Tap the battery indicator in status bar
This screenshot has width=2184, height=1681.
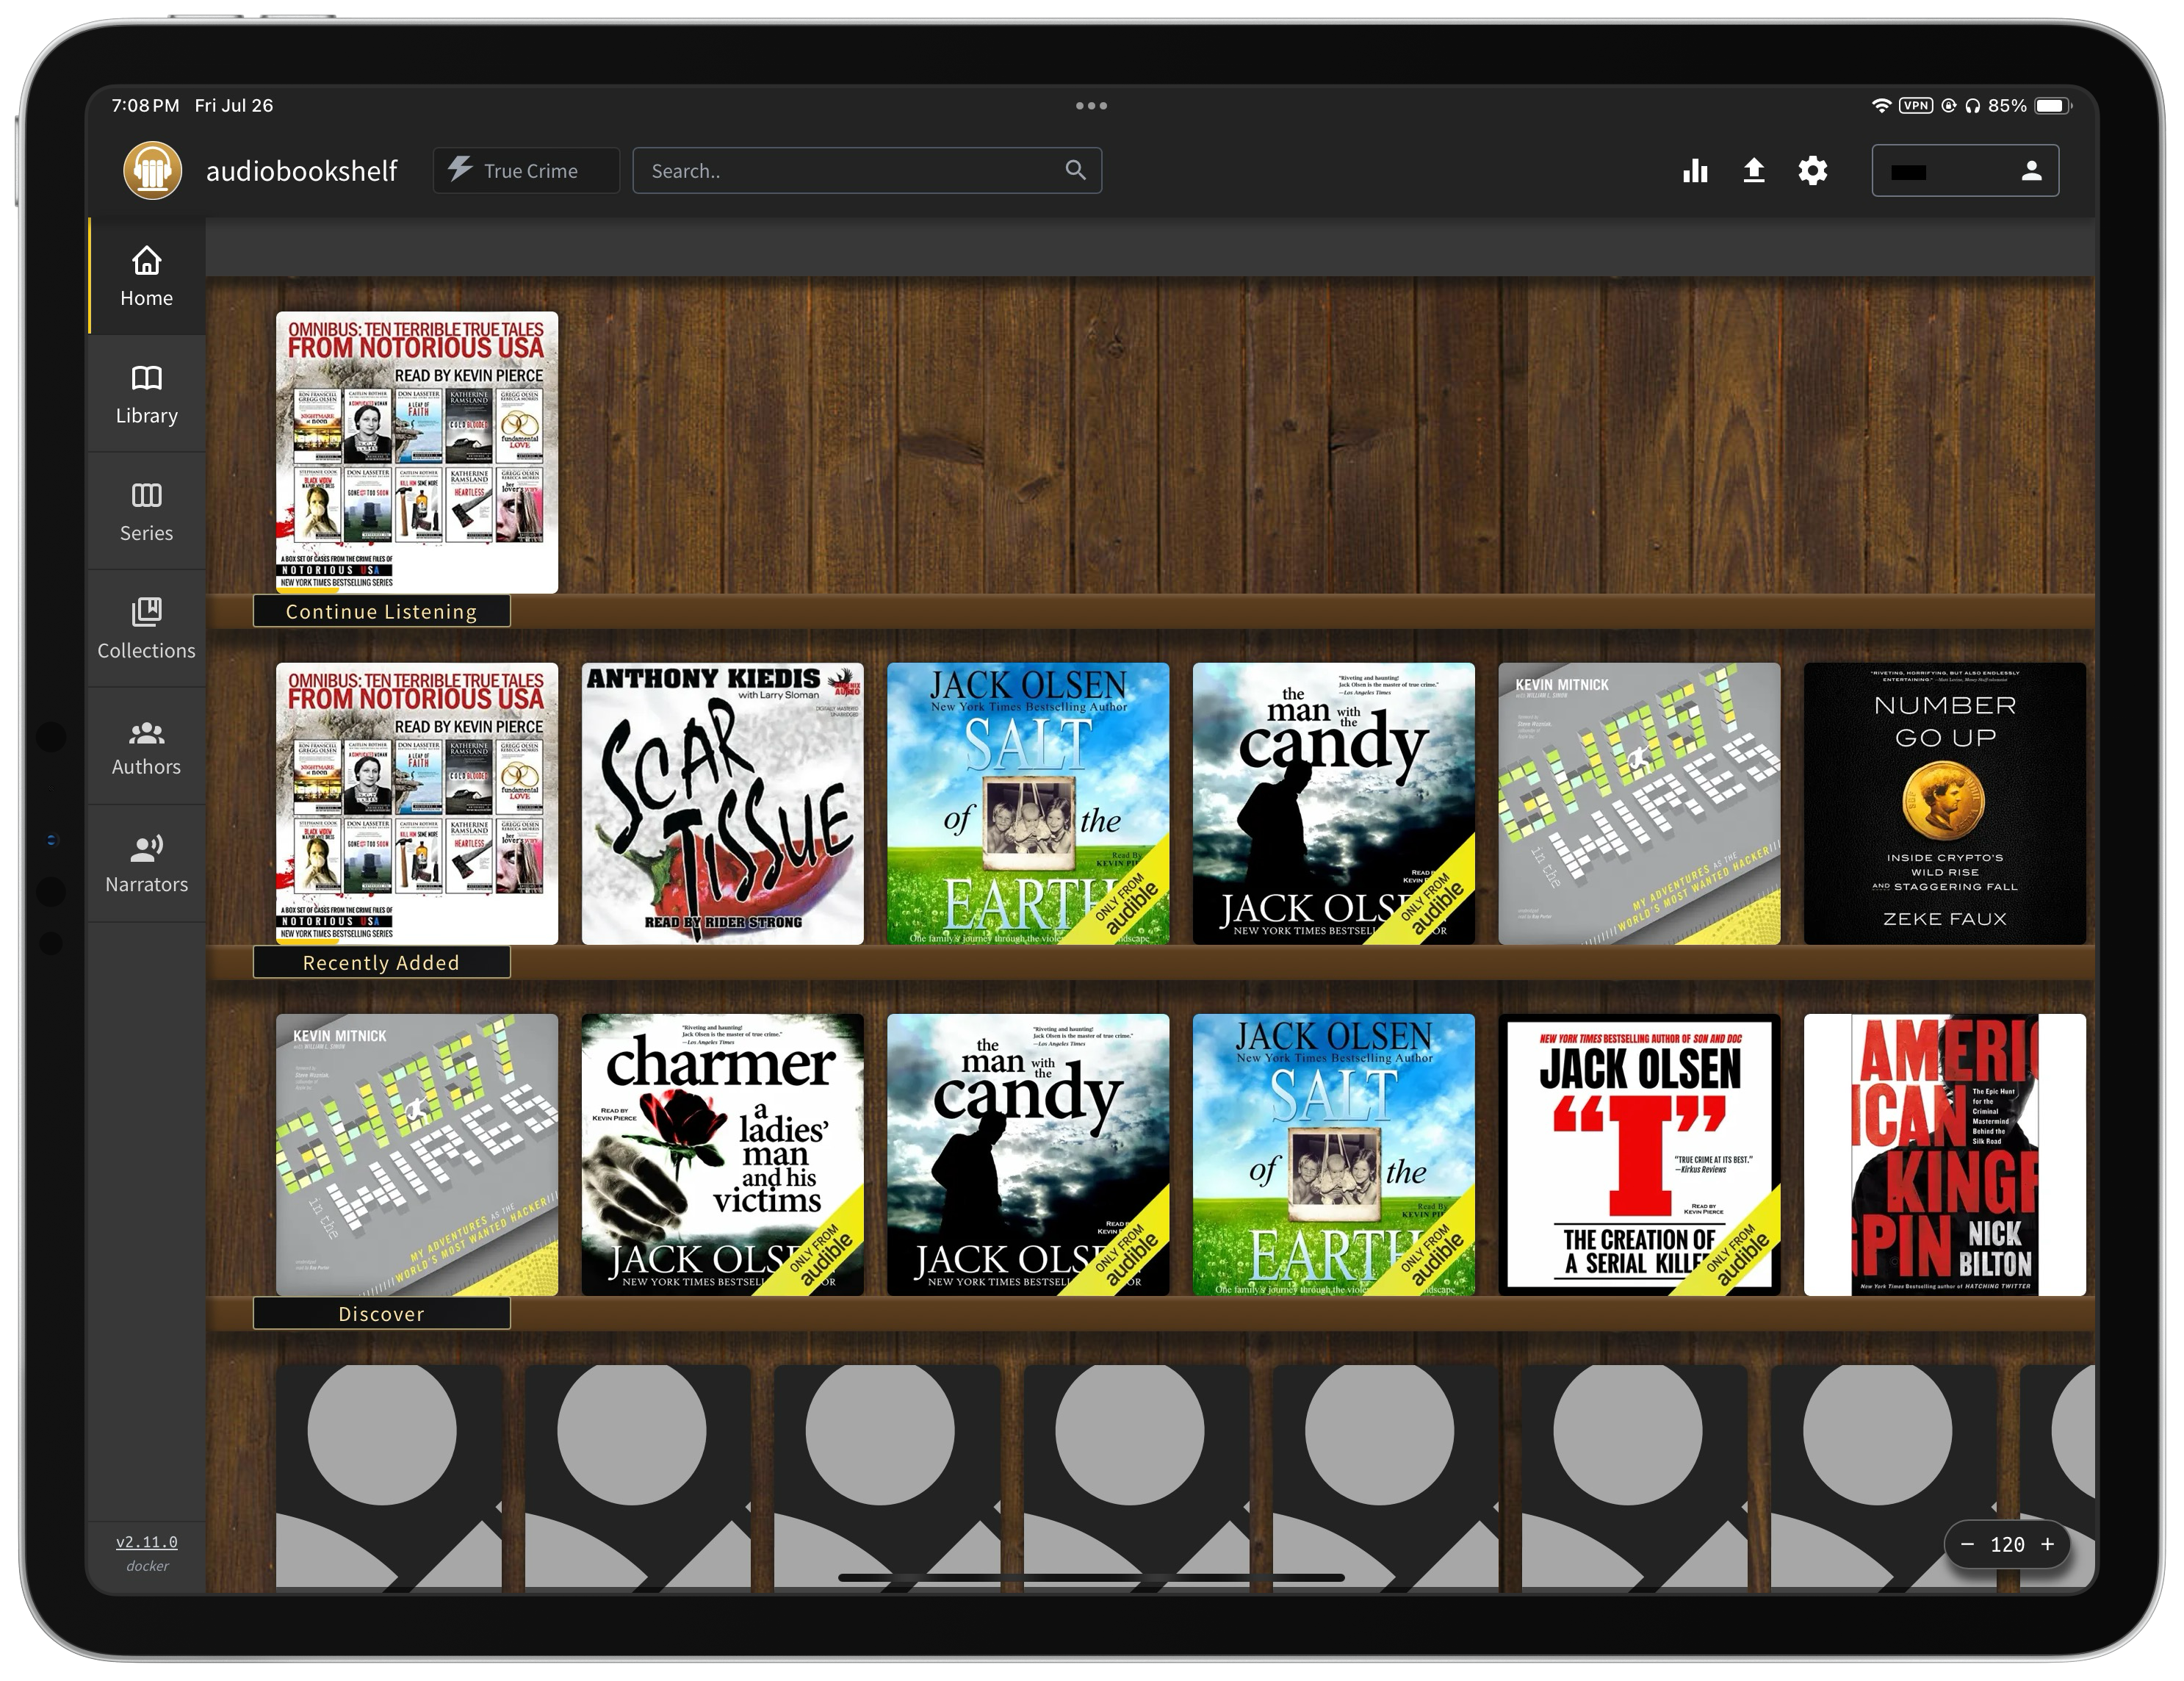2053,105
